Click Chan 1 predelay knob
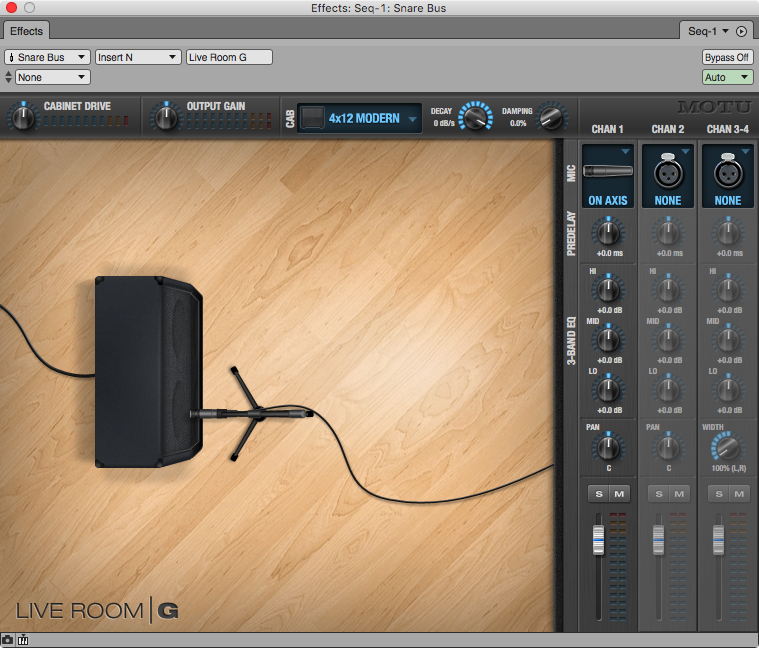Image resolution: width=759 pixels, height=648 pixels. click(608, 233)
